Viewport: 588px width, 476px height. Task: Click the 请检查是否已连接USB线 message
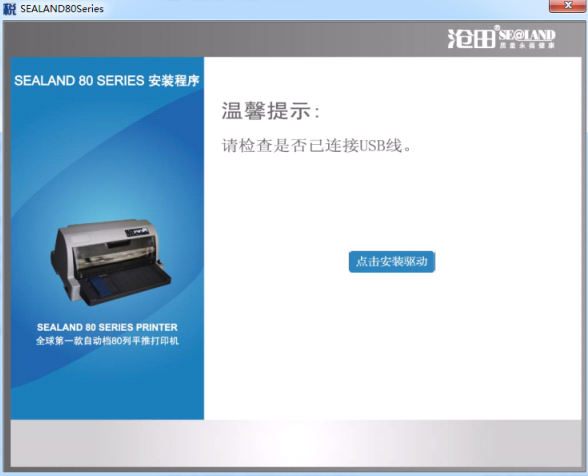(317, 146)
